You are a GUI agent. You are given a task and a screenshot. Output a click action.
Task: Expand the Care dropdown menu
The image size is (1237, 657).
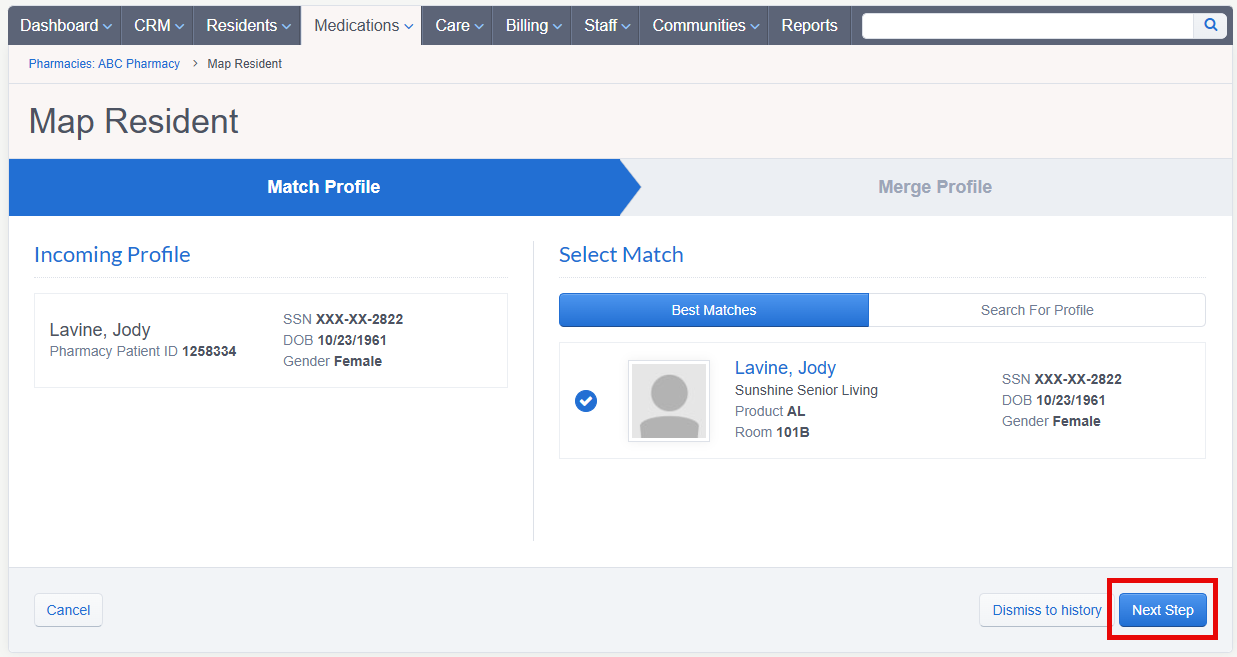[x=458, y=26]
